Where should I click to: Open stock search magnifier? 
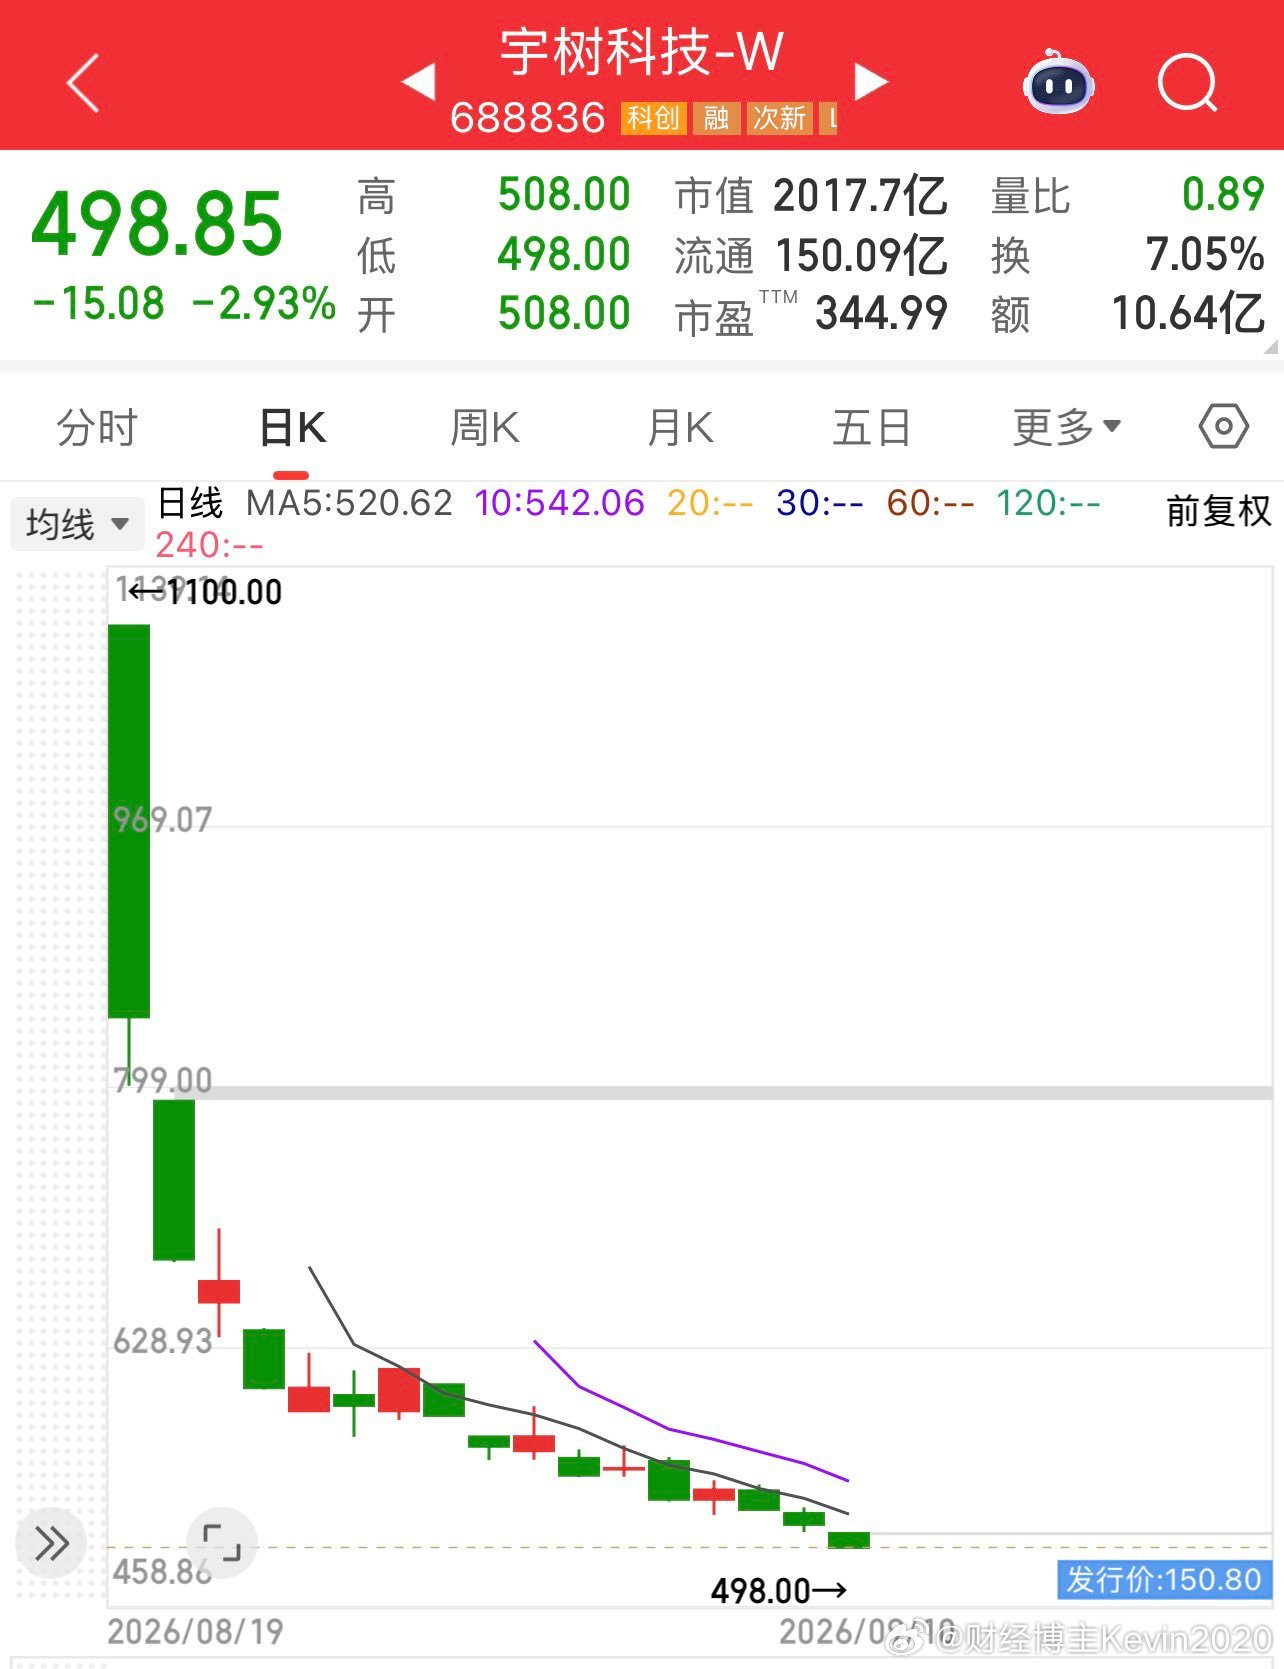pos(1188,83)
